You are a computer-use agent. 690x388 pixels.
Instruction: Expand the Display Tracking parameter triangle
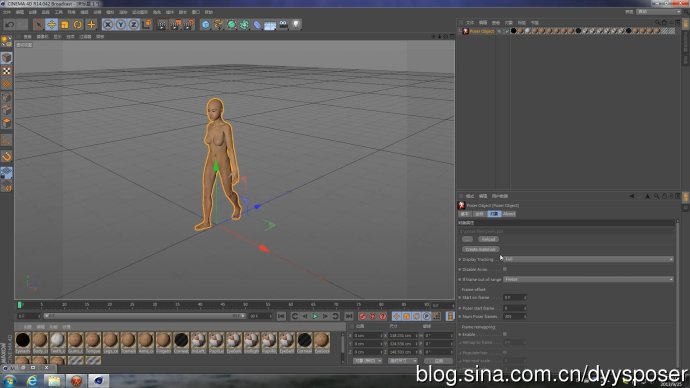[460, 260]
